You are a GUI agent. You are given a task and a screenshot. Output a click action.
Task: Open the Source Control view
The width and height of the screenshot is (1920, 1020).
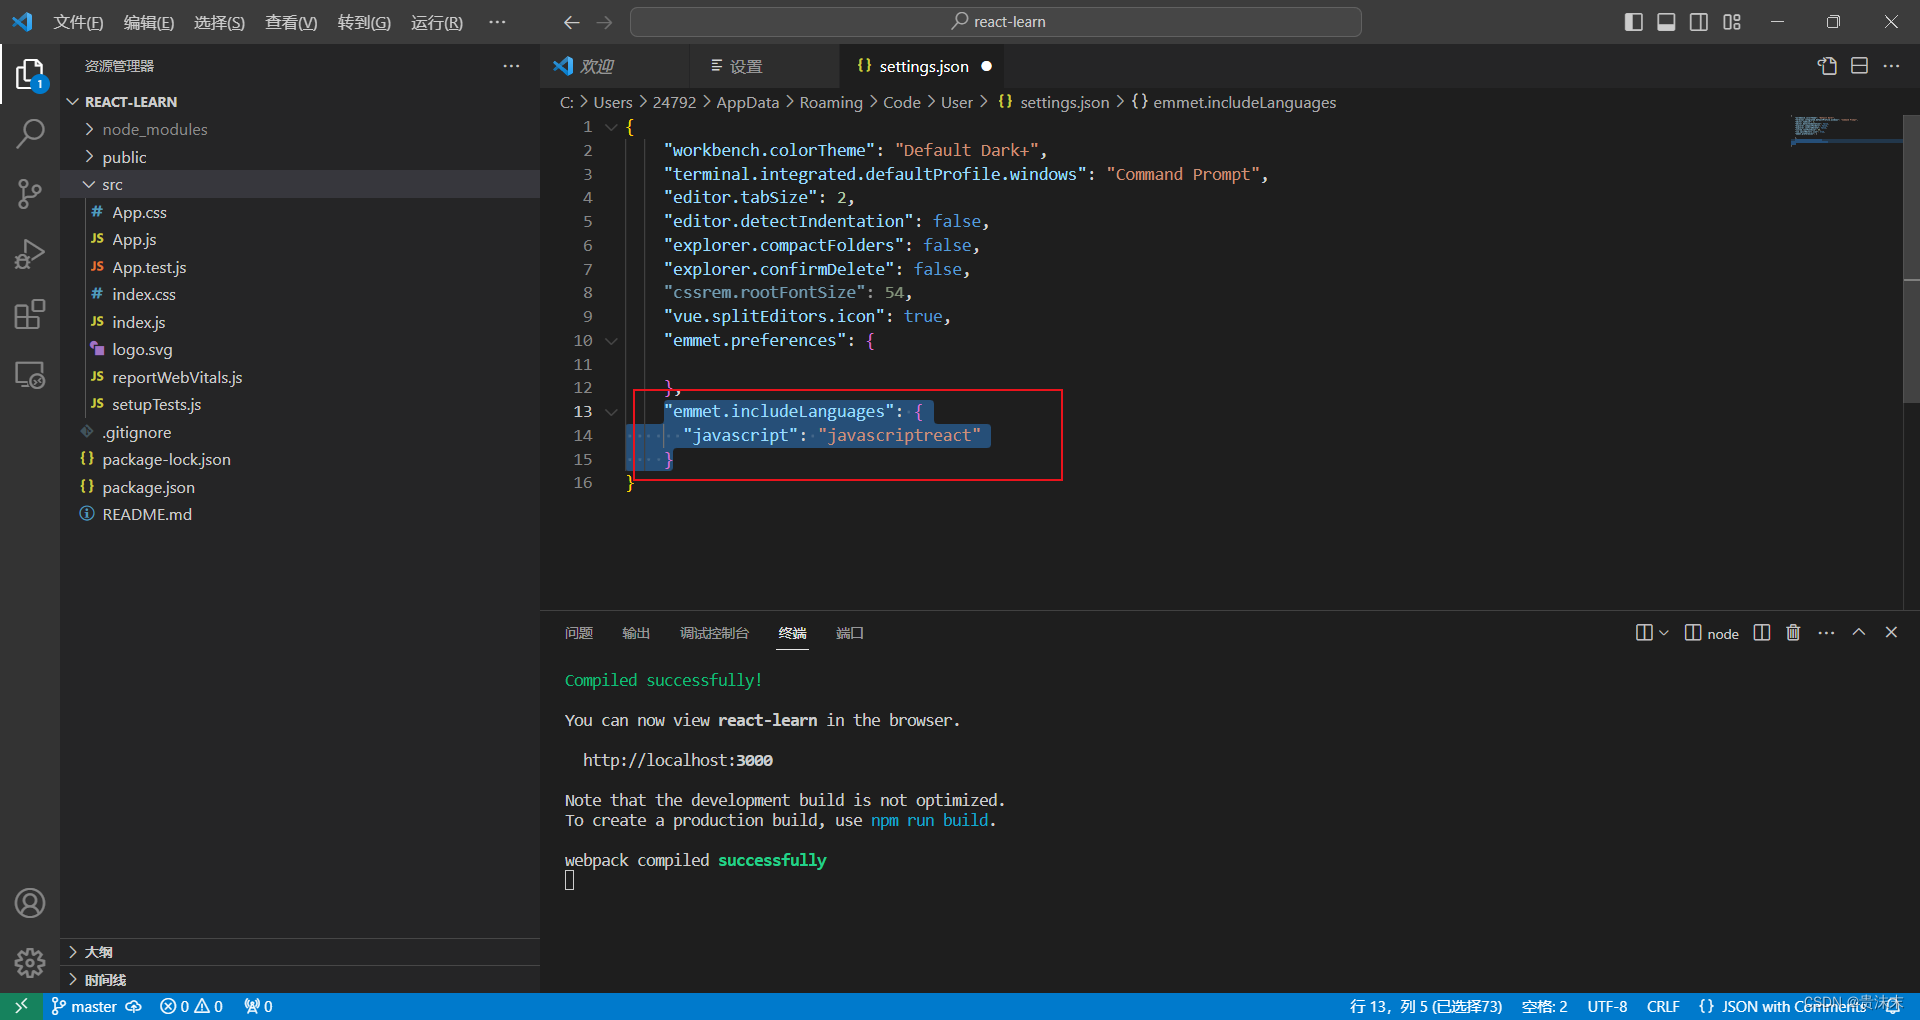pyautogui.click(x=30, y=194)
